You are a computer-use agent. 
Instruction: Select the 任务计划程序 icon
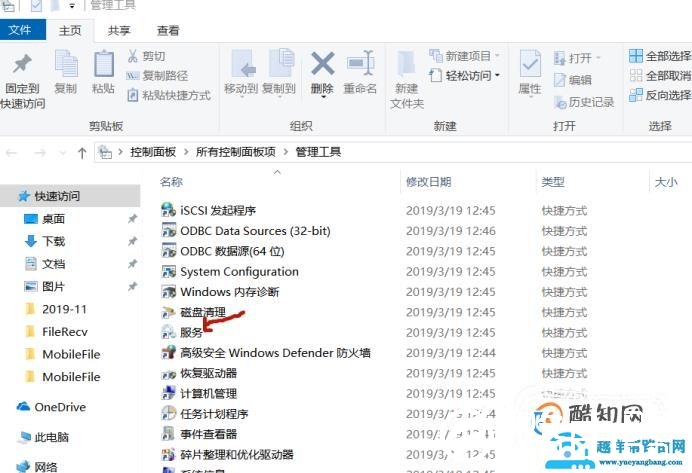[169, 413]
